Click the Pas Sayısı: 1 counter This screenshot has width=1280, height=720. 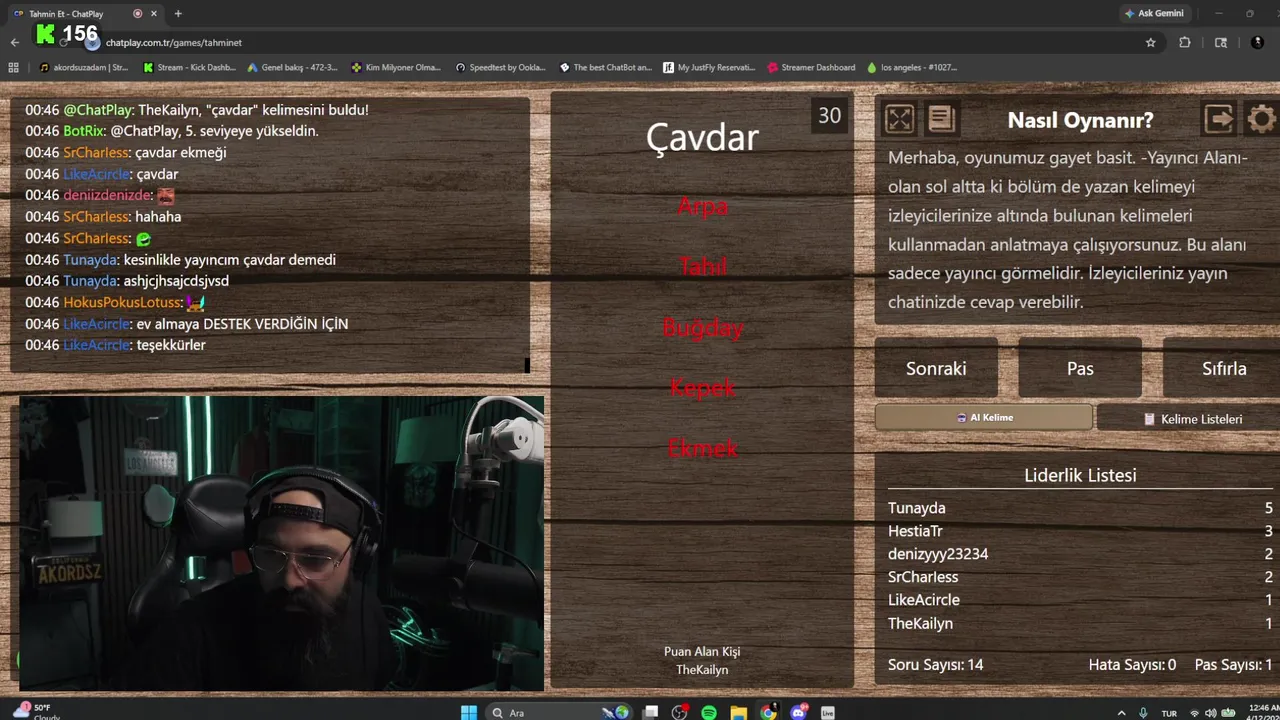pos(1233,665)
